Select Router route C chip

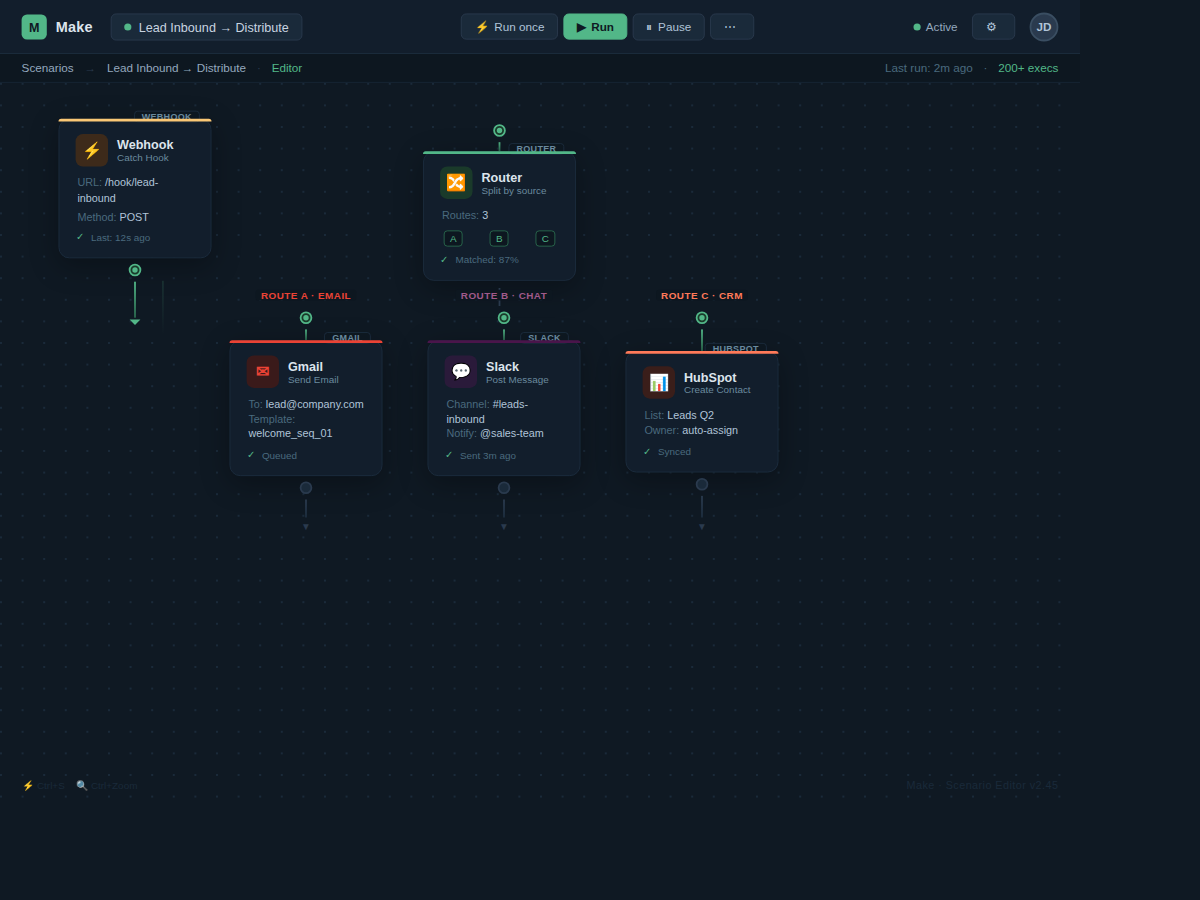click(x=545, y=238)
